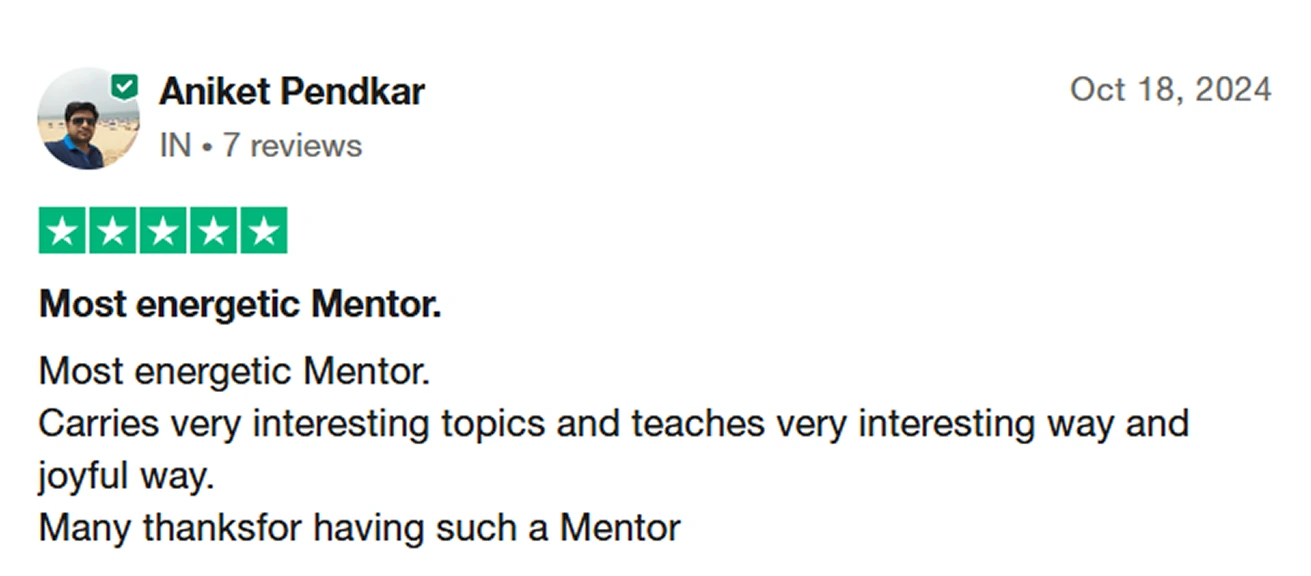Click the 'joyful way.' text line
This screenshot has width=1311, height=576.
(x=127, y=476)
